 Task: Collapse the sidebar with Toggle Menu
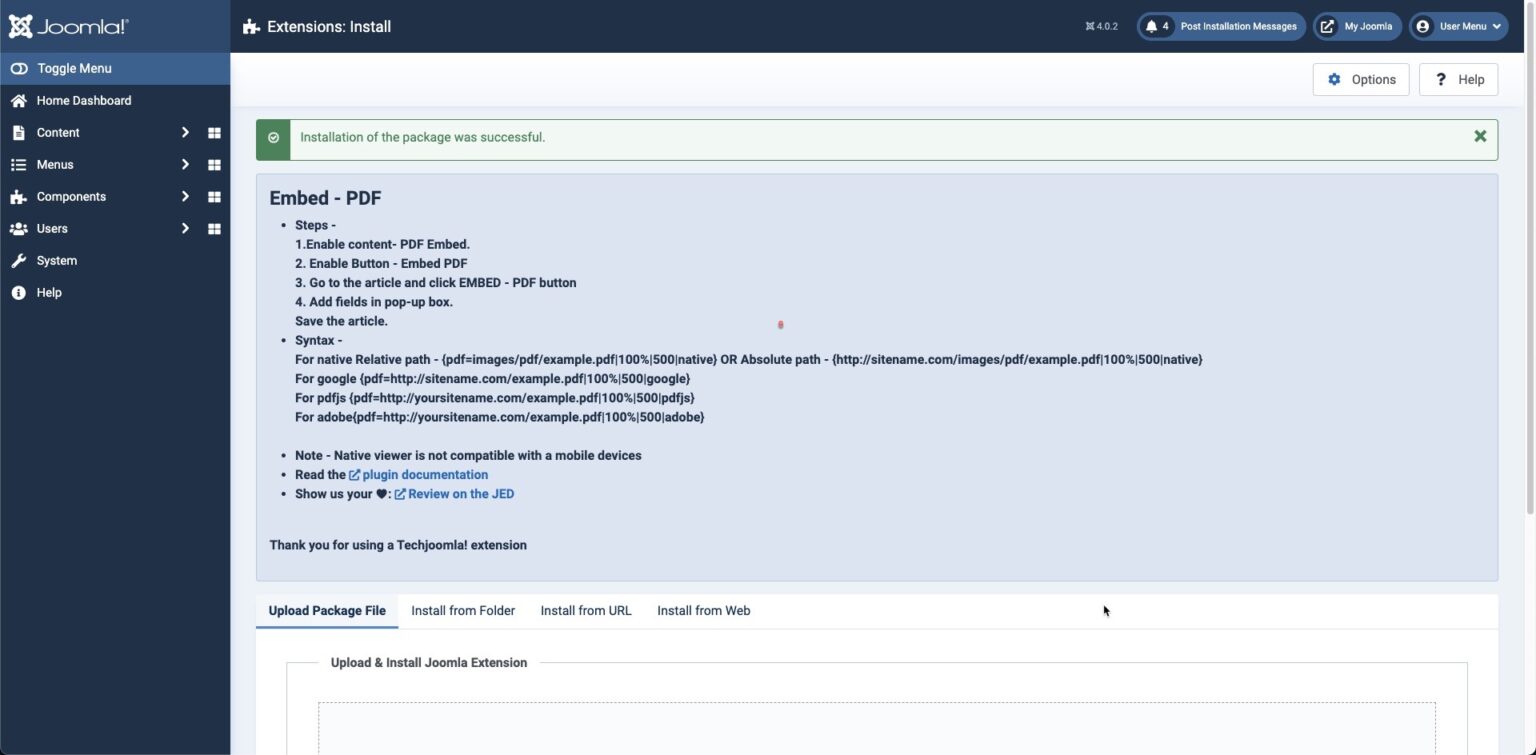tap(74, 68)
